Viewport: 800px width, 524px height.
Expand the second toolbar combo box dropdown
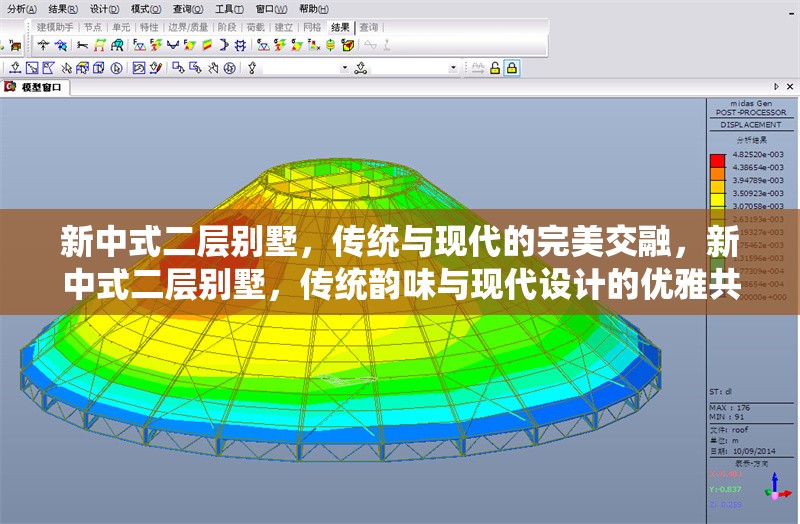[x=453, y=68]
